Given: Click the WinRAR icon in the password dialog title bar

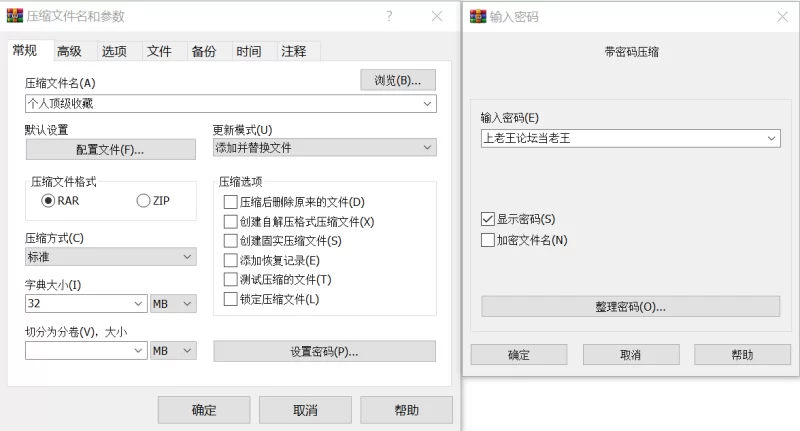Looking at the screenshot, I should (477, 16).
